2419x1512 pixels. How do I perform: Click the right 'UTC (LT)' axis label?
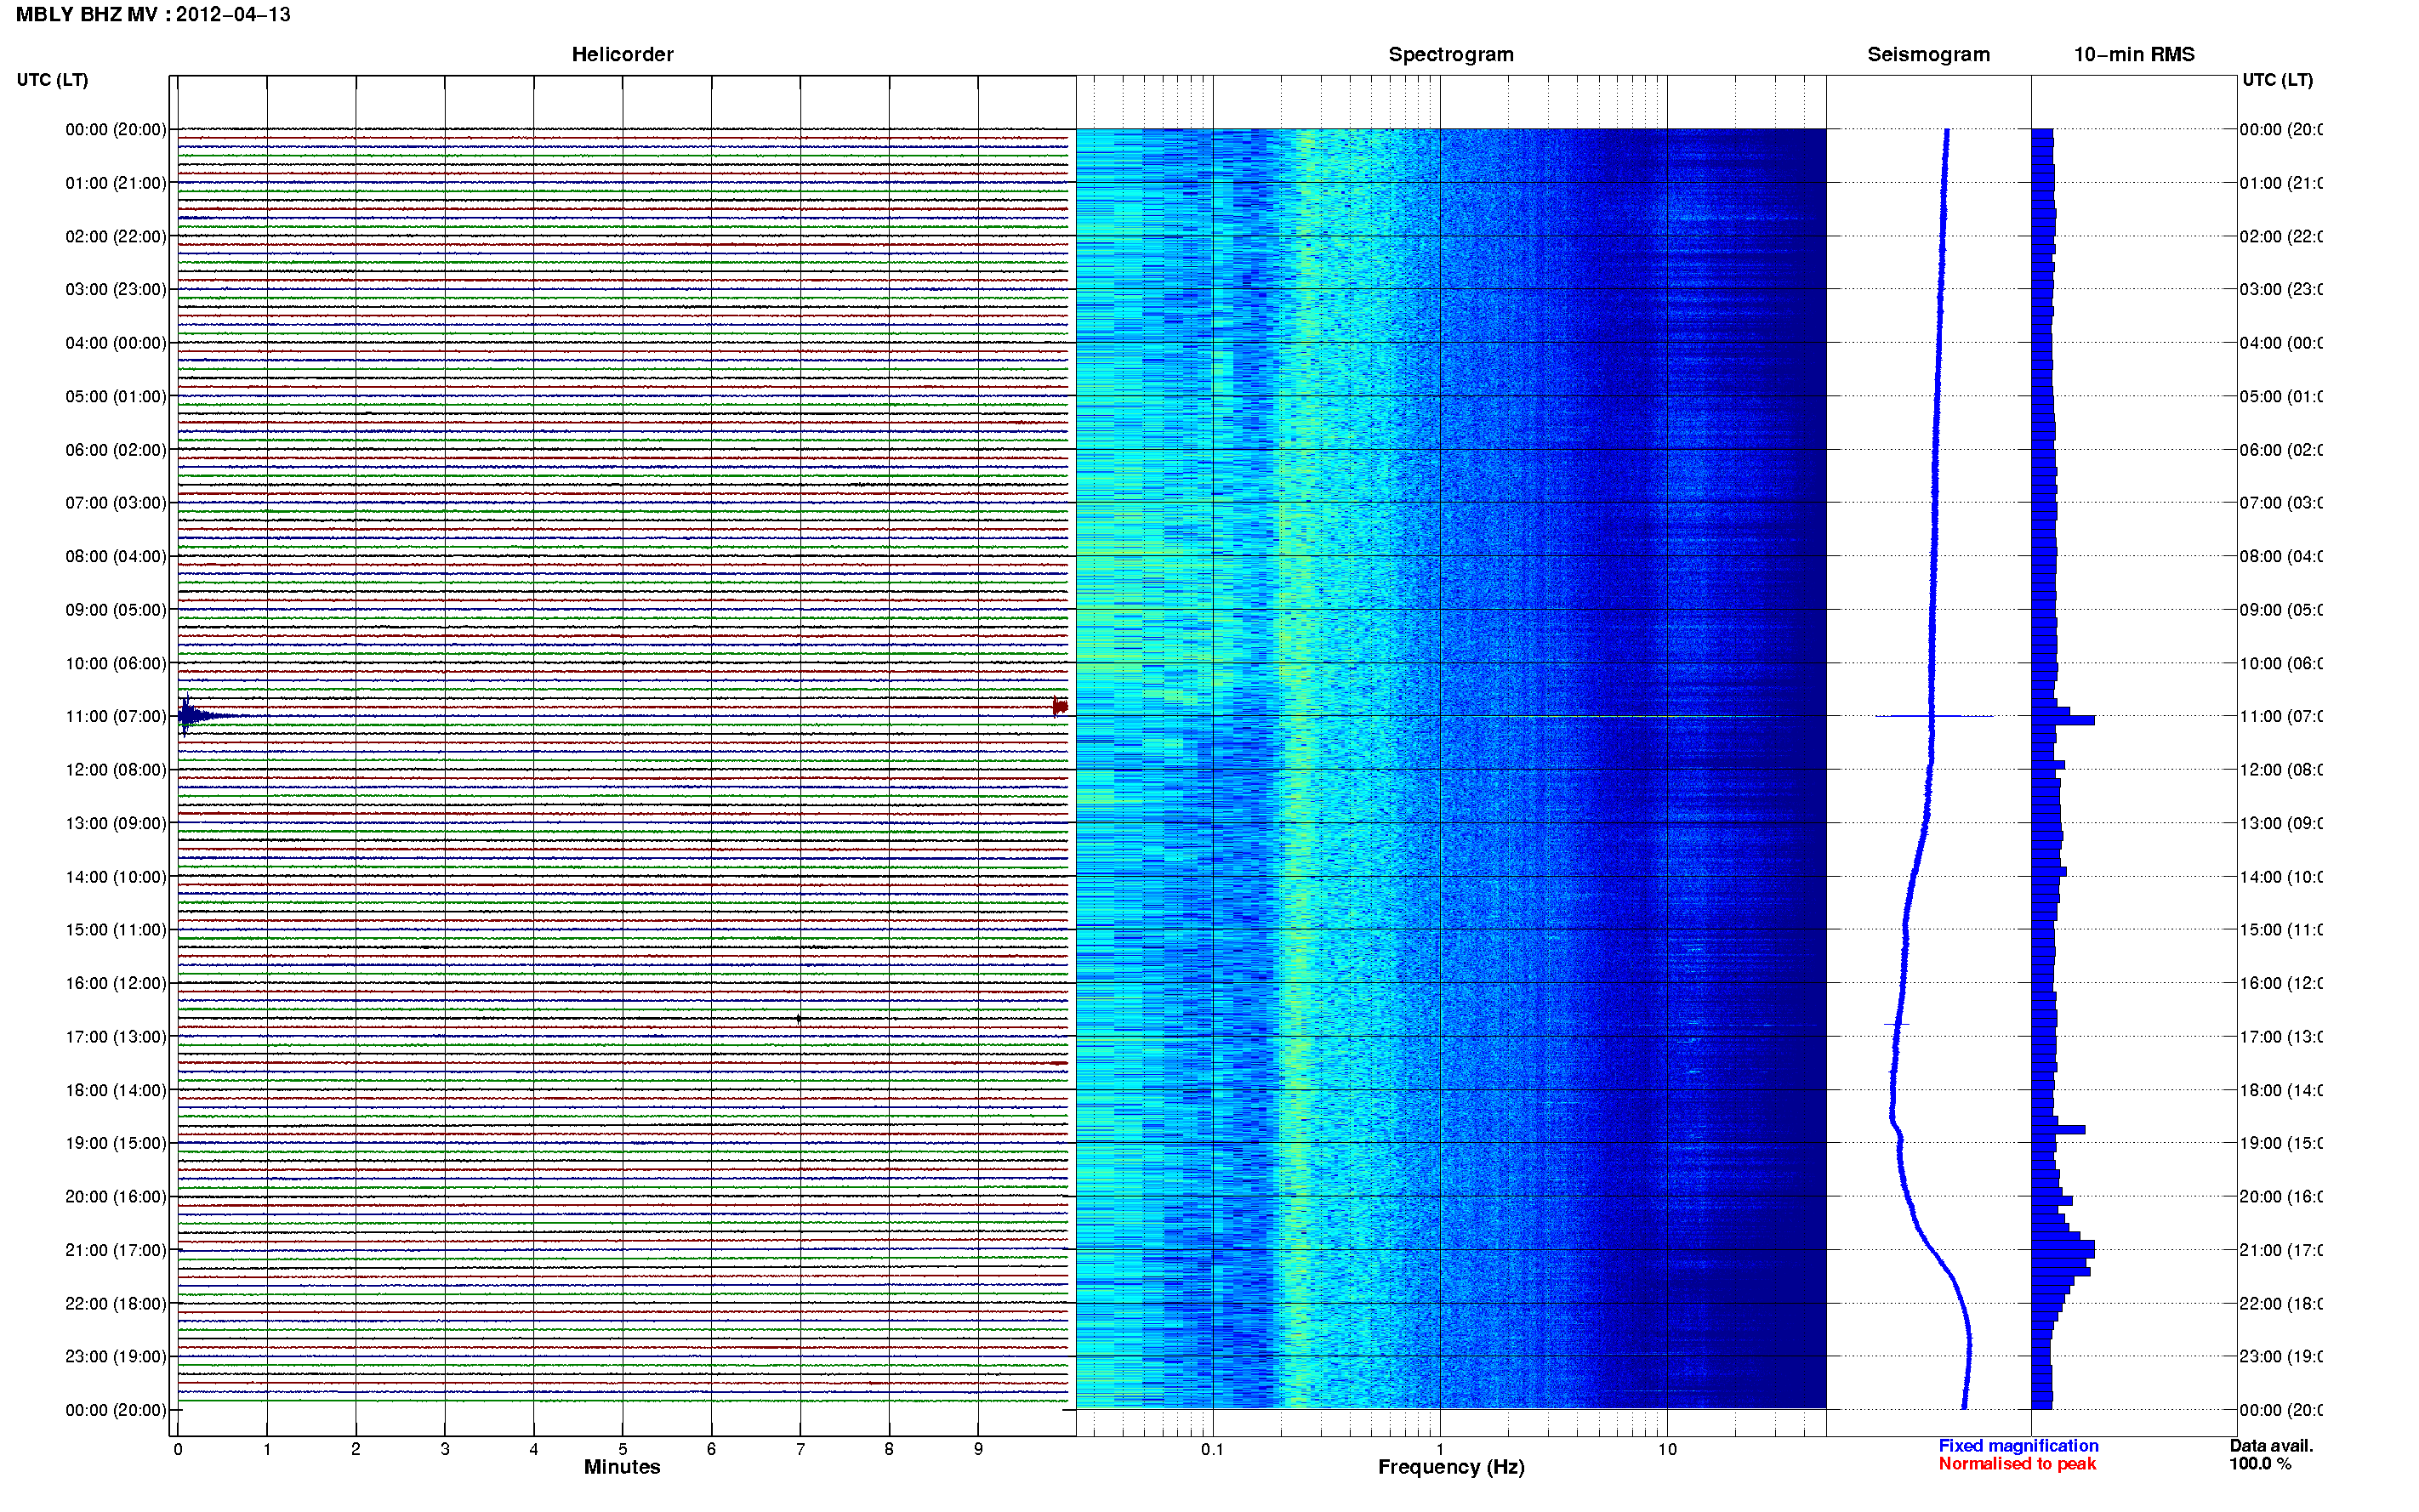tap(2277, 80)
